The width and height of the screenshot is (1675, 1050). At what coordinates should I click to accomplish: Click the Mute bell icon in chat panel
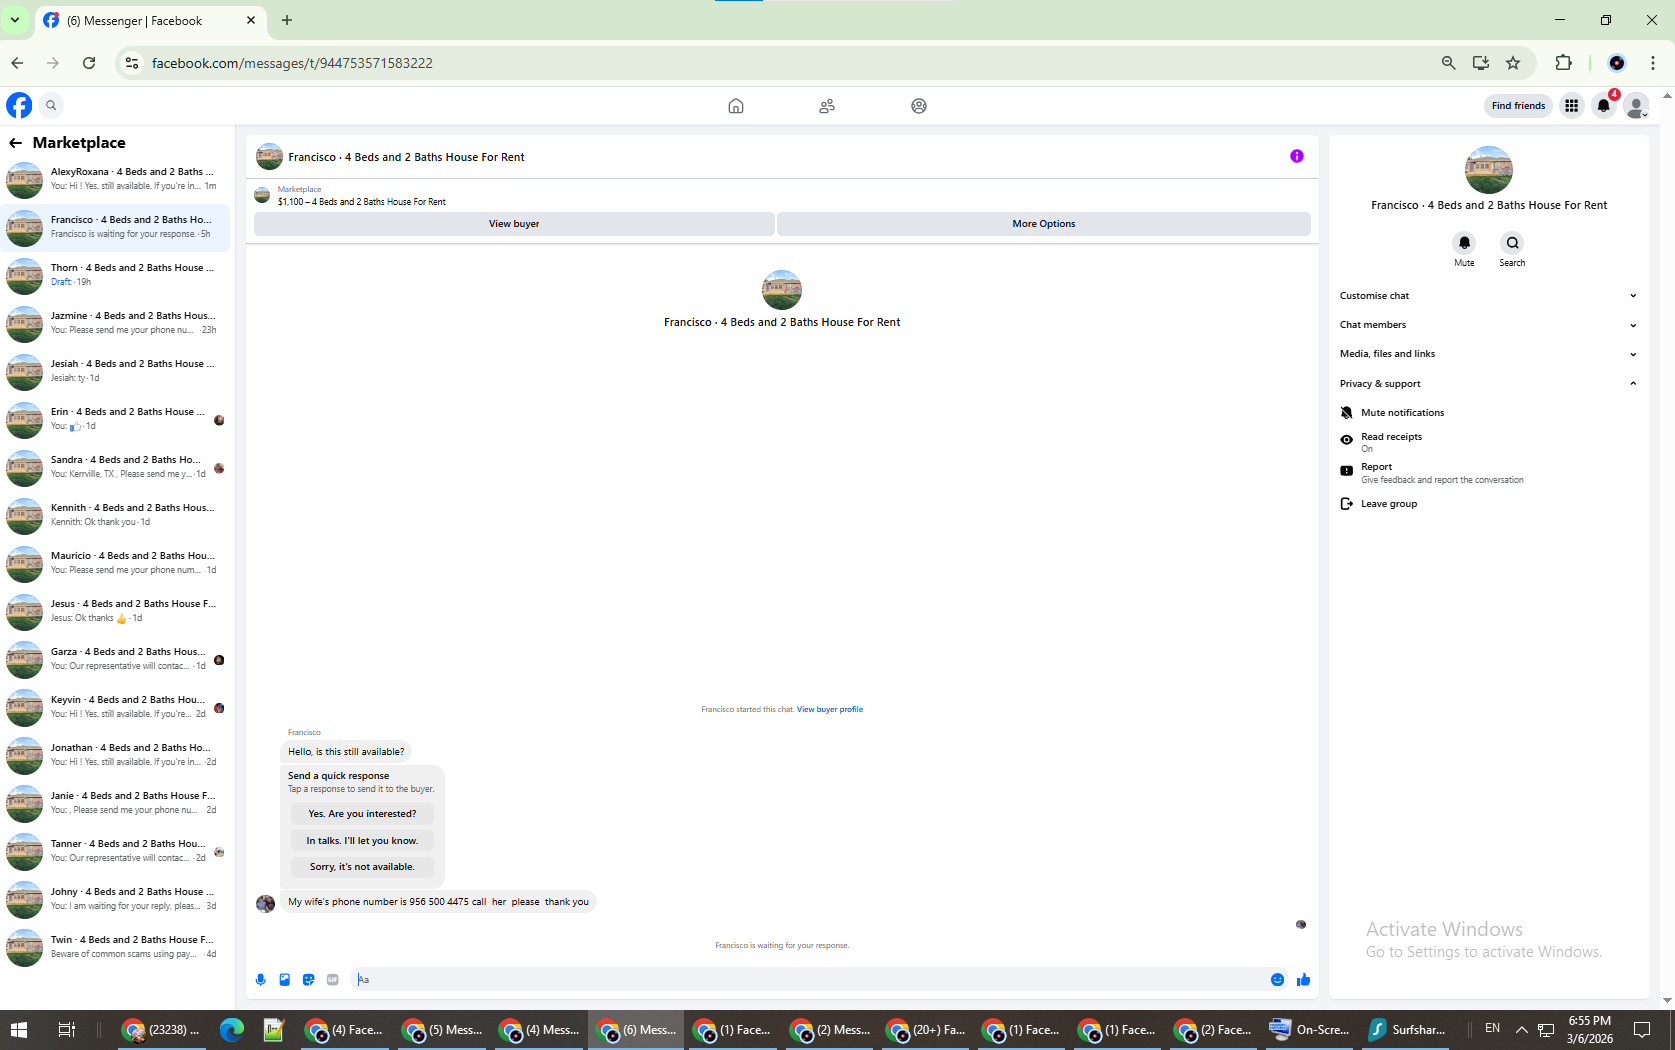pyautogui.click(x=1464, y=243)
